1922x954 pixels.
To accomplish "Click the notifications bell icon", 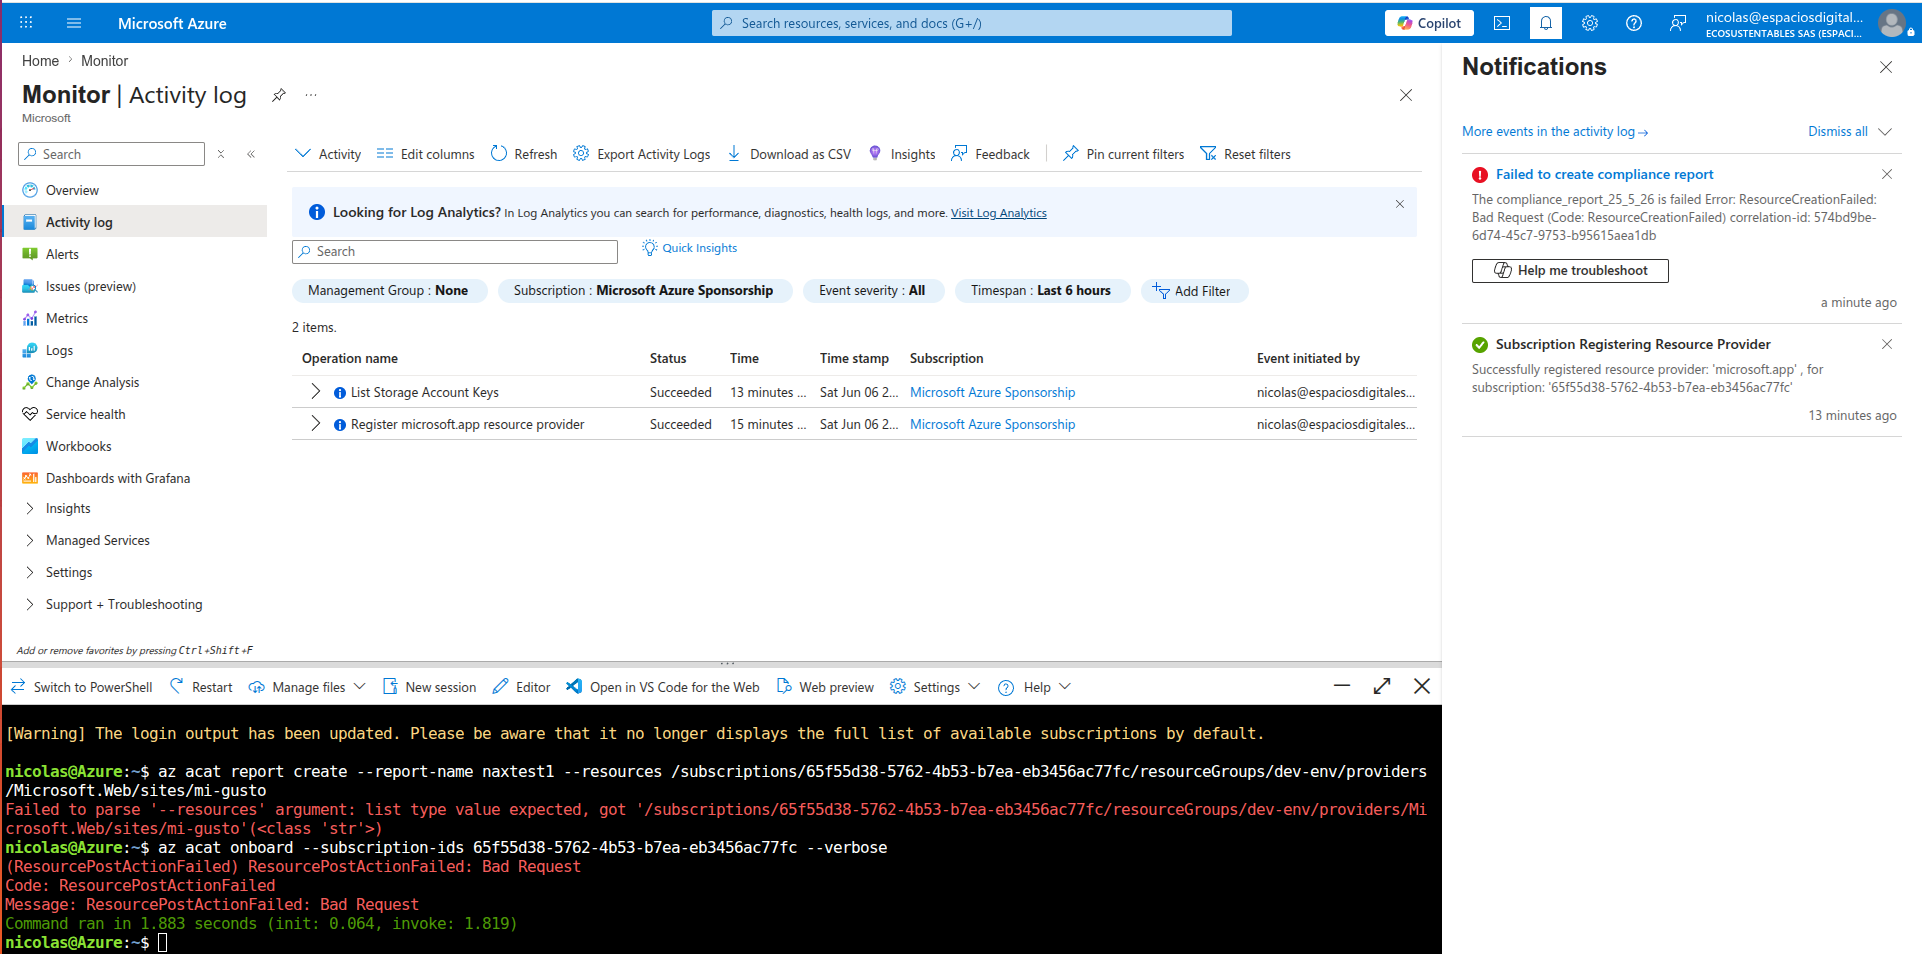I will click(x=1546, y=23).
